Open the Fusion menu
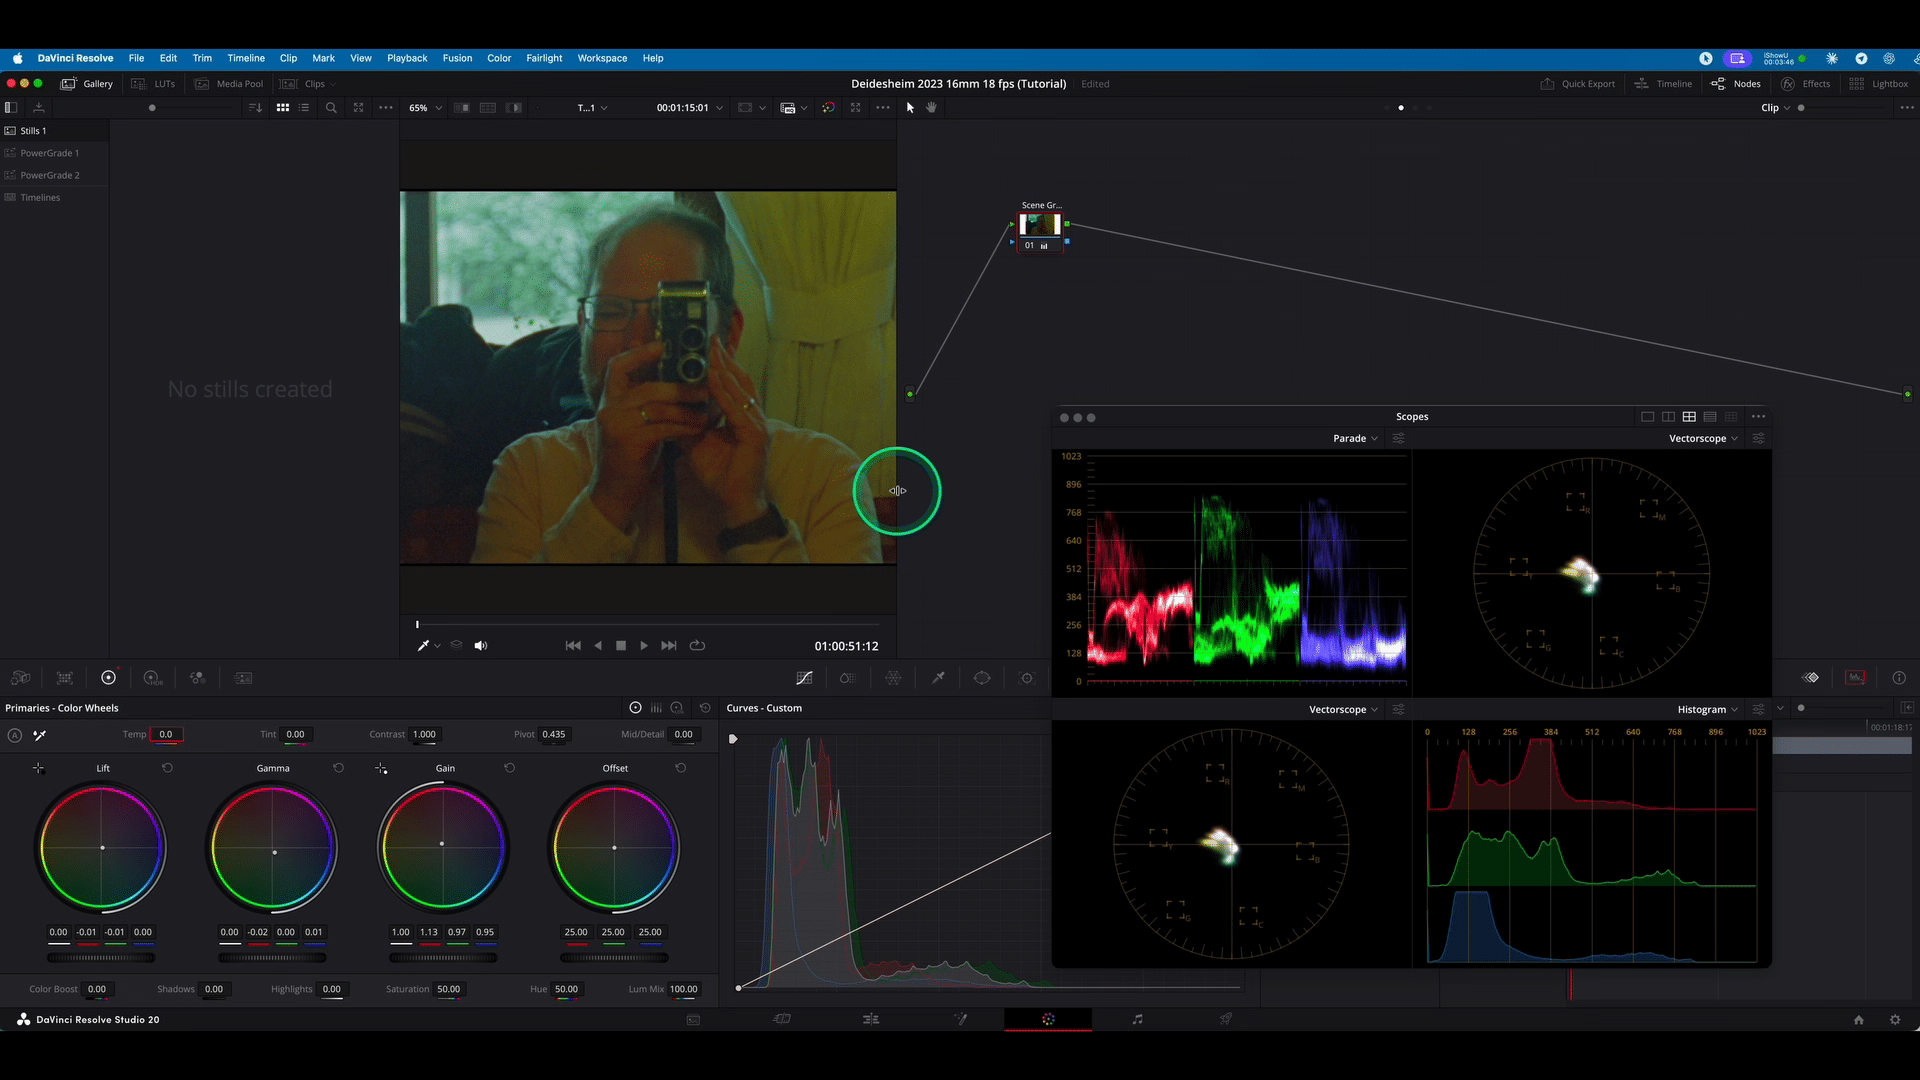The image size is (1920, 1080). pyautogui.click(x=457, y=58)
